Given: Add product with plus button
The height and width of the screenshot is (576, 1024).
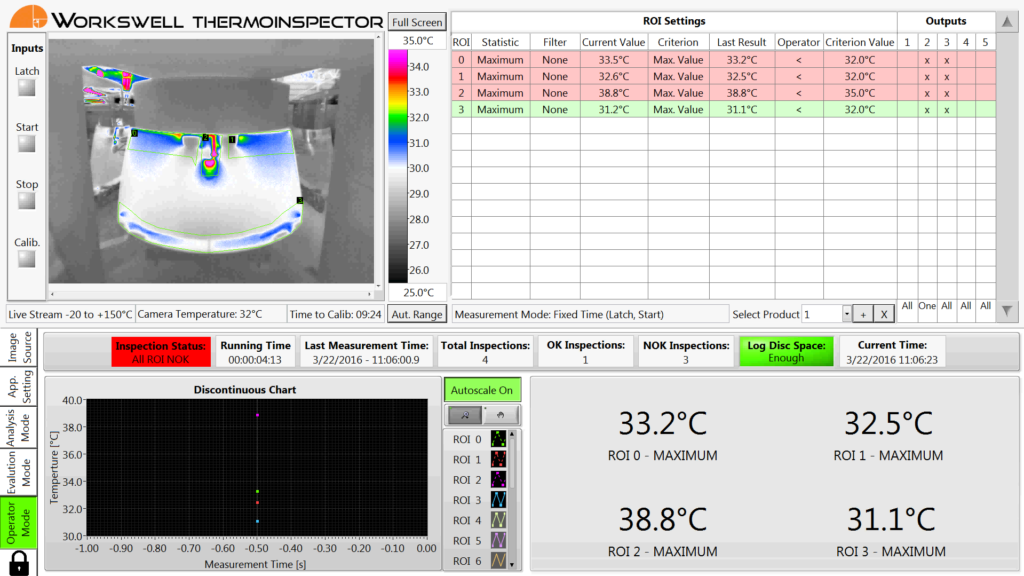Looking at the screenshot, I should point(863,314).
